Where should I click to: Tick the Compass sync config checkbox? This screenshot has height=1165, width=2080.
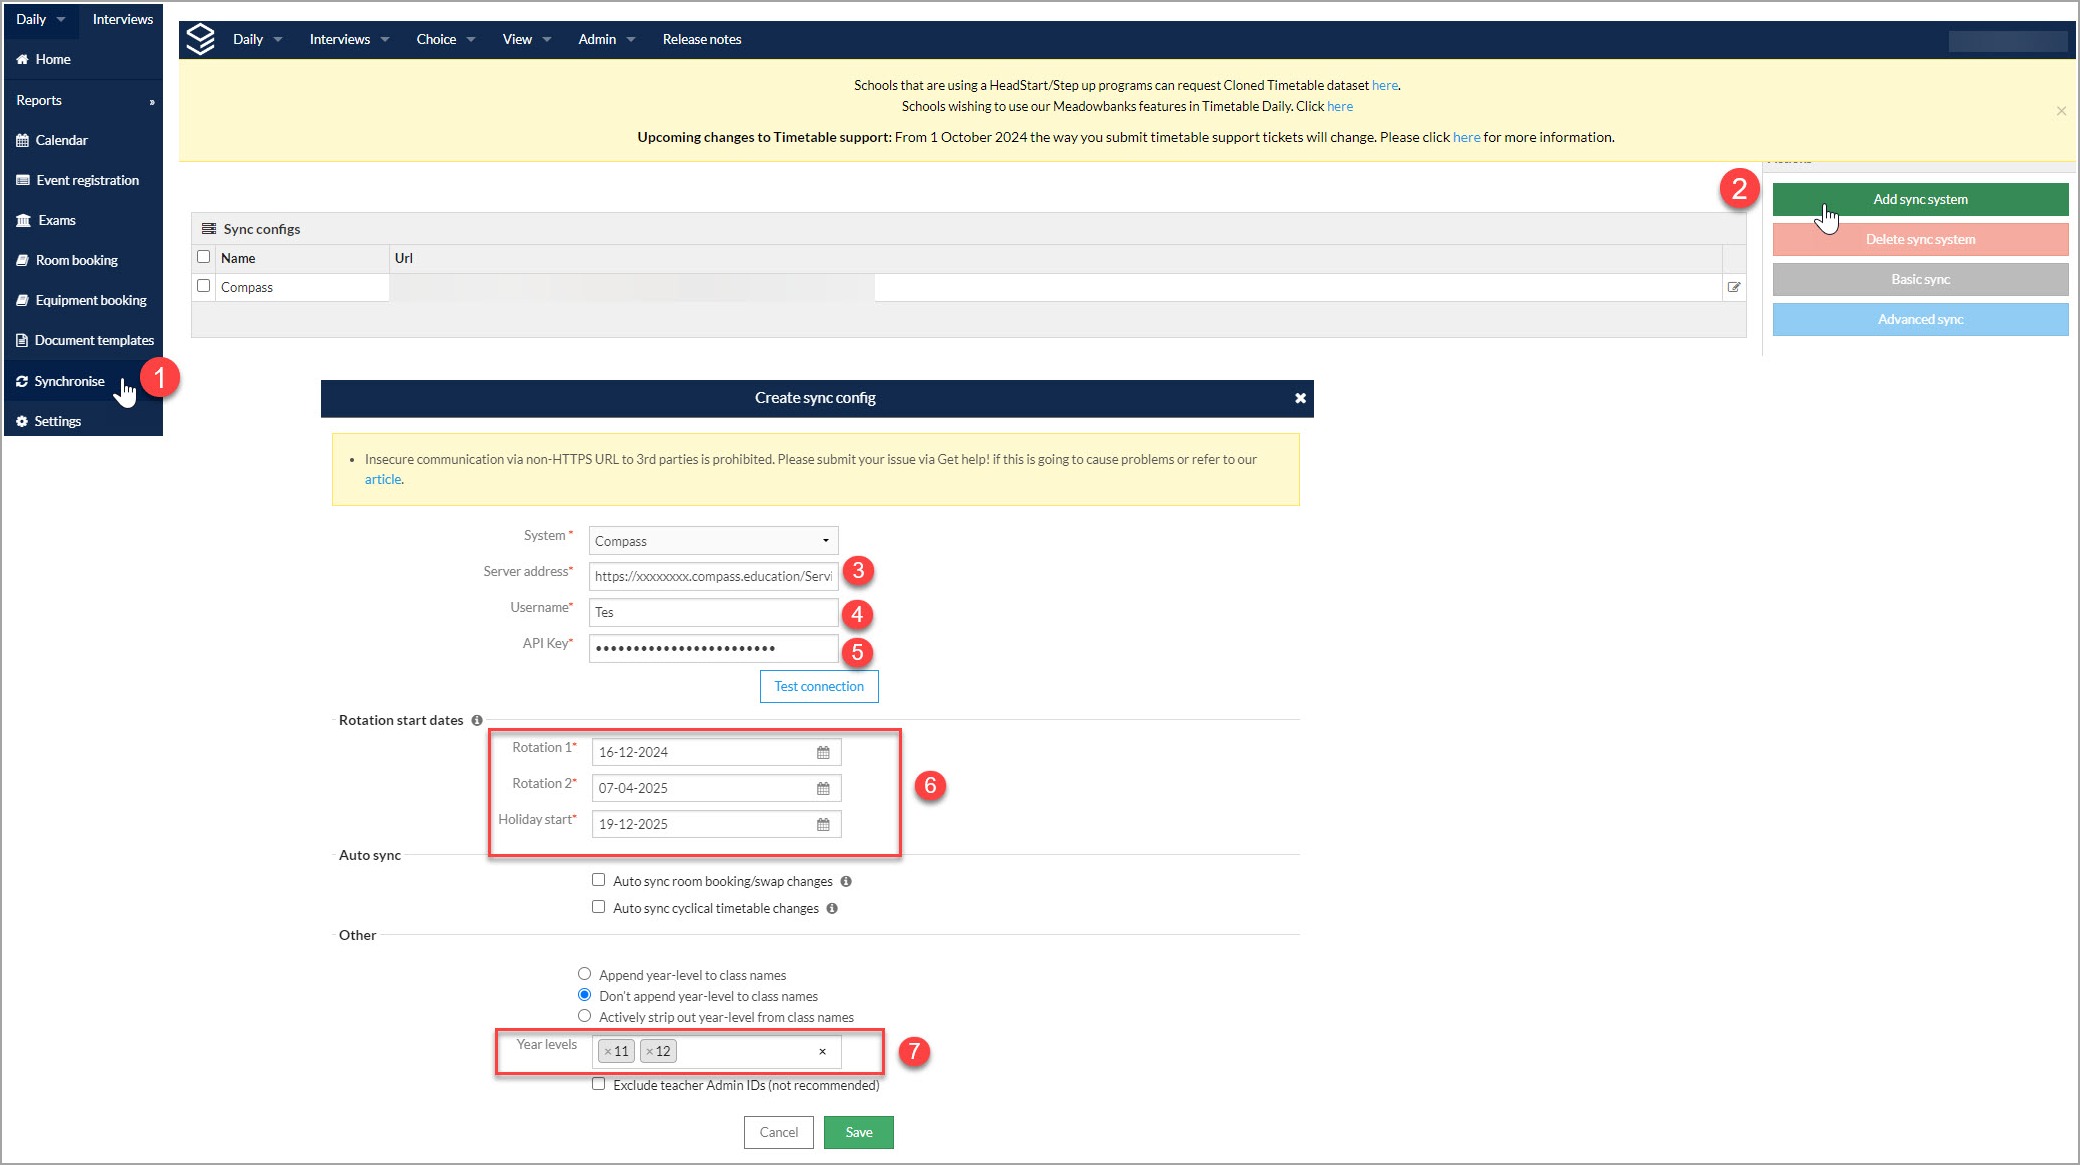tap(204, 286)
